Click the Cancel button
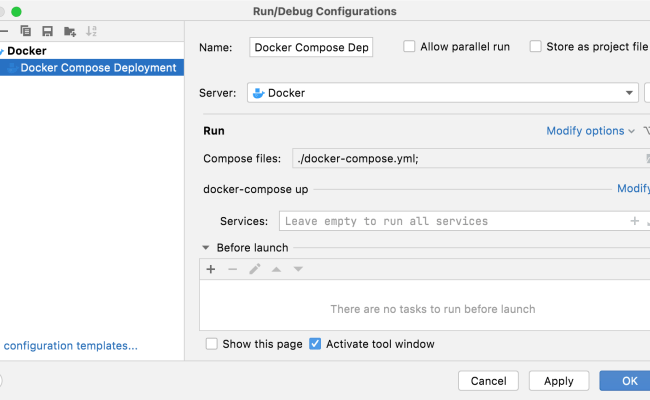This screenshot has height=400, width=650. (488, 381)
